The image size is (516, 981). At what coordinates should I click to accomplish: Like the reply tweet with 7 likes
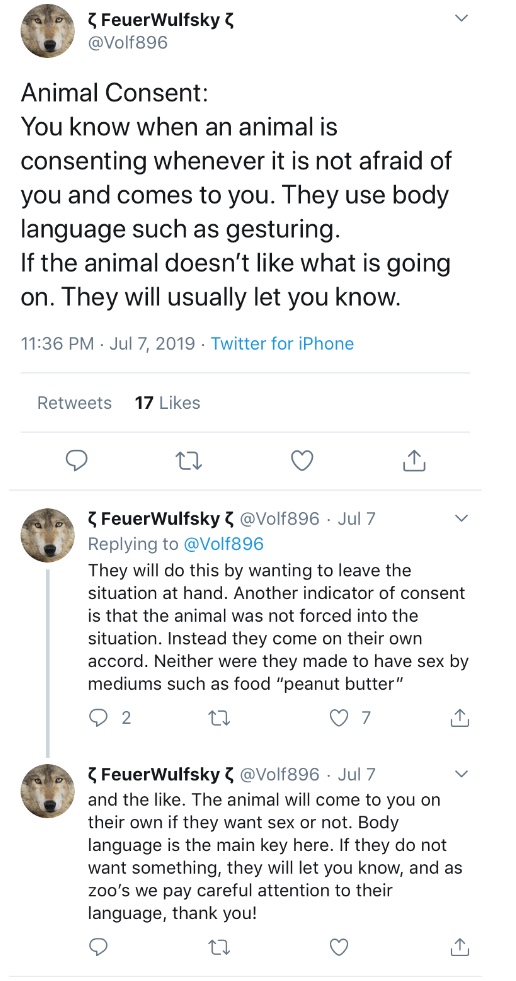click(349, 718)
